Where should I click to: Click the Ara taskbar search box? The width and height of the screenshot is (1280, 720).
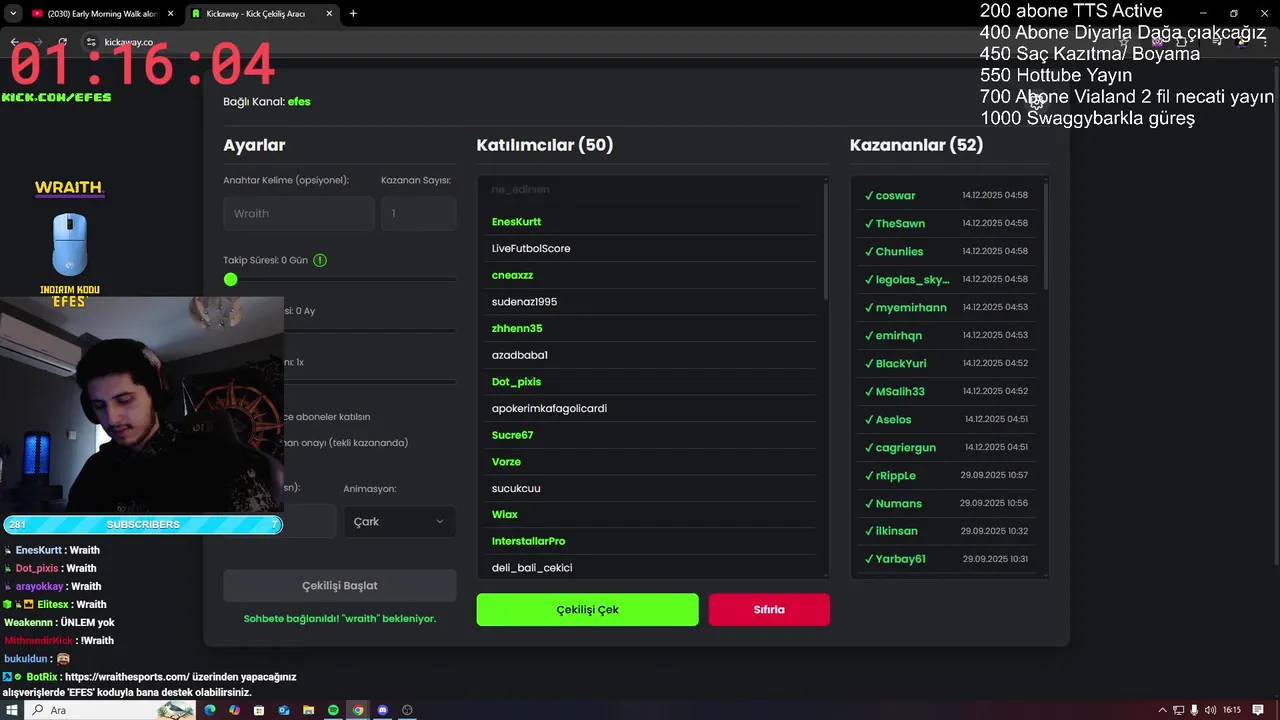click(110, 710)
